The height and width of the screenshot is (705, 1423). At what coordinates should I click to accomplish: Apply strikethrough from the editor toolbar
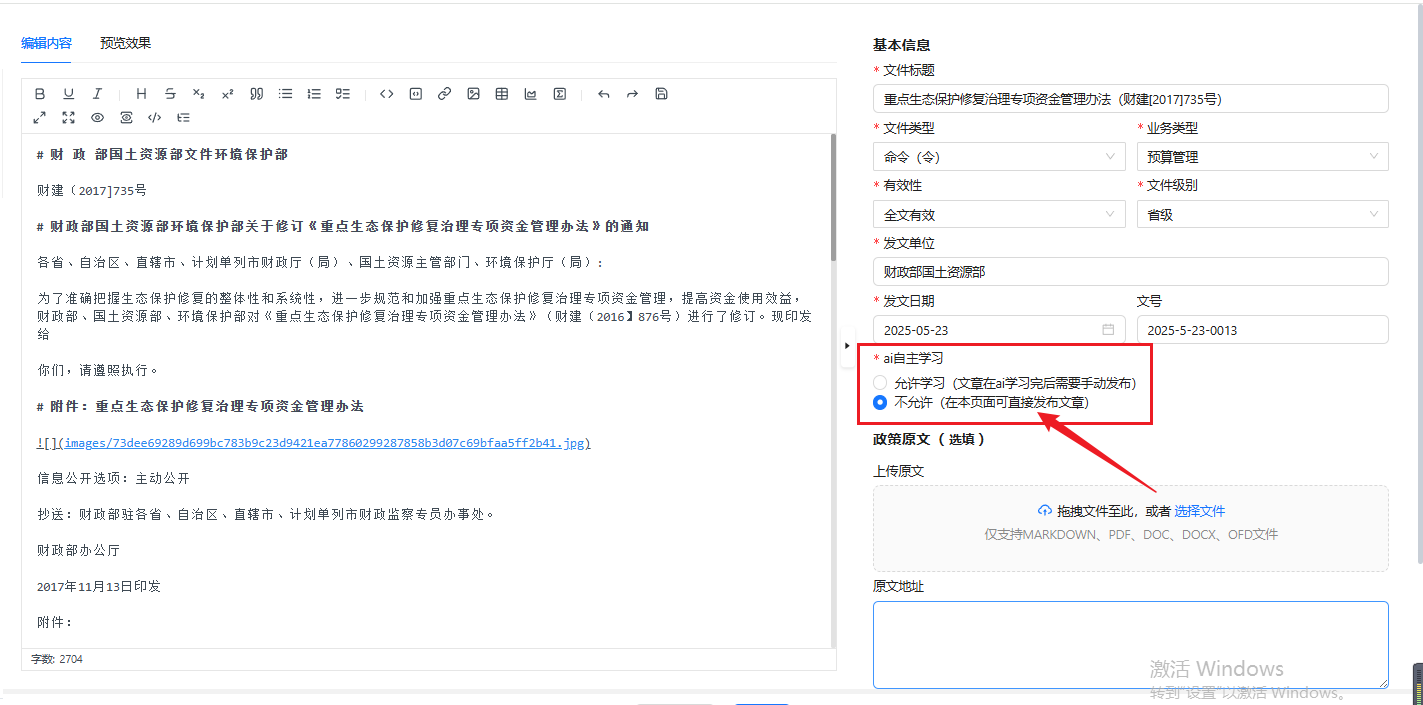170,94
